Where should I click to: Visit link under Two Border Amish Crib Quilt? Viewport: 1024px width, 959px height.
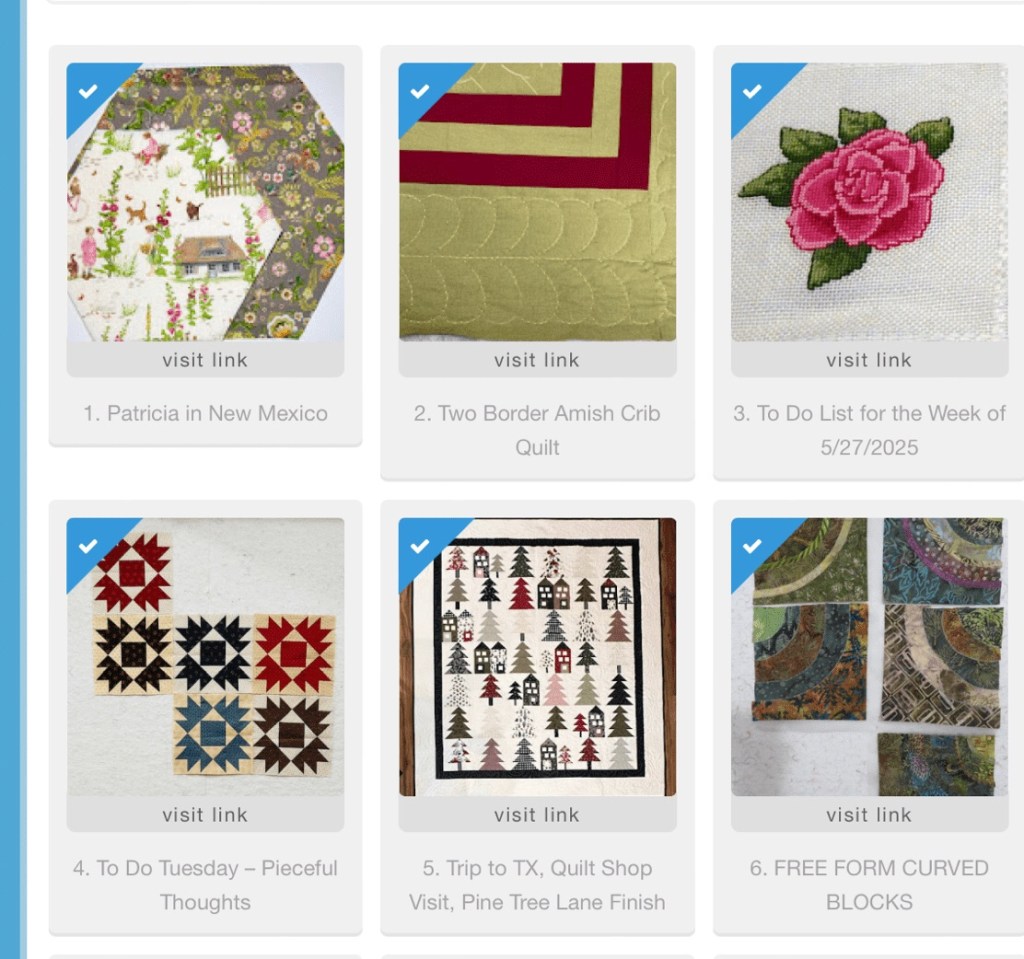pyautogui.click(x=537, y=359)
